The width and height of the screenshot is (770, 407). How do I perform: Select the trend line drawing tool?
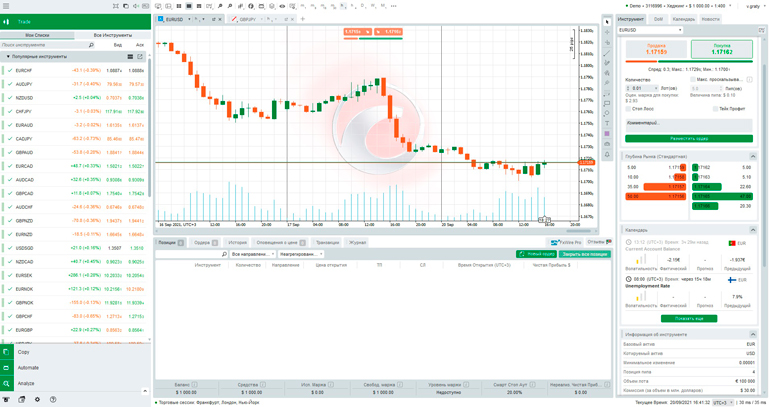[x=607, y=53]
